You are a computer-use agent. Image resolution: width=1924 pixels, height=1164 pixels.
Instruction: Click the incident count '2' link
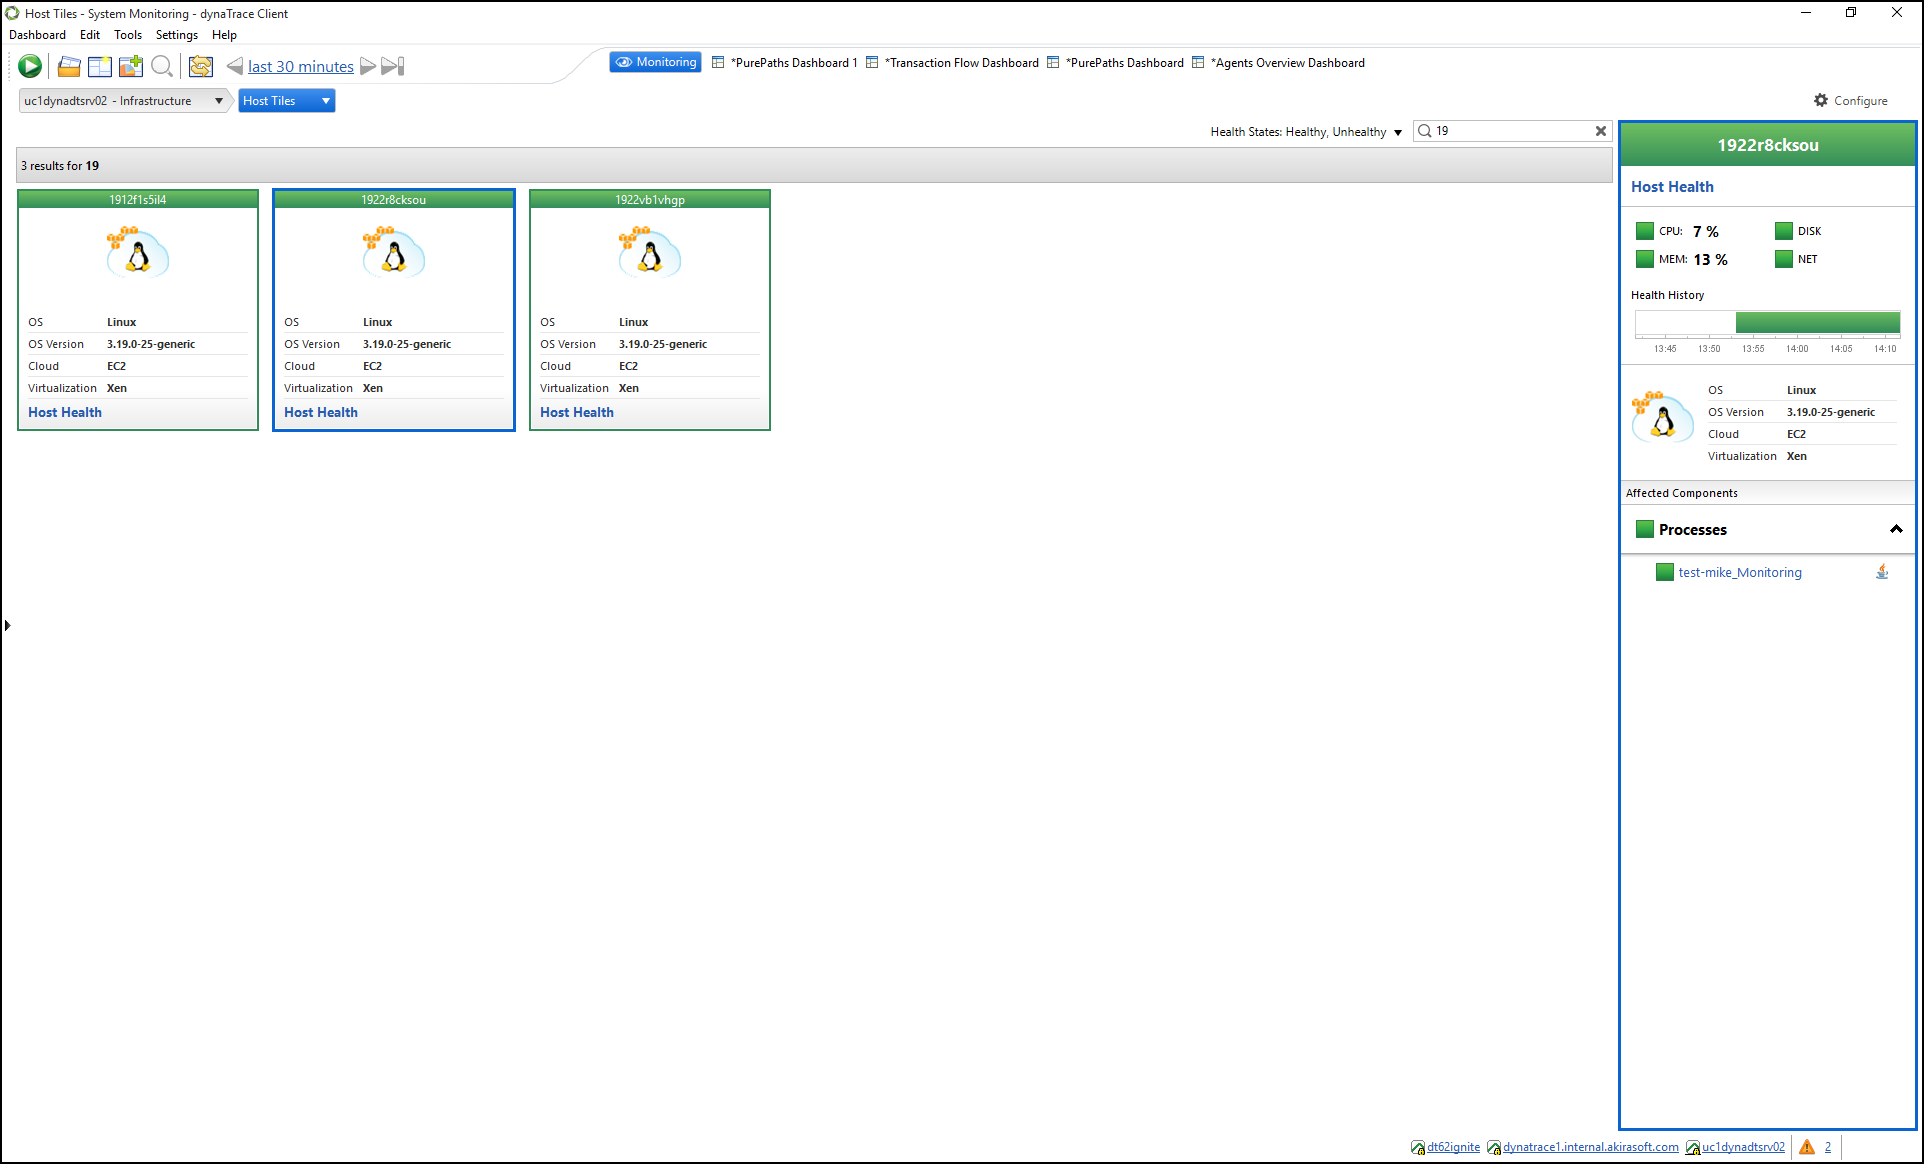[x=1828, y=1147]
